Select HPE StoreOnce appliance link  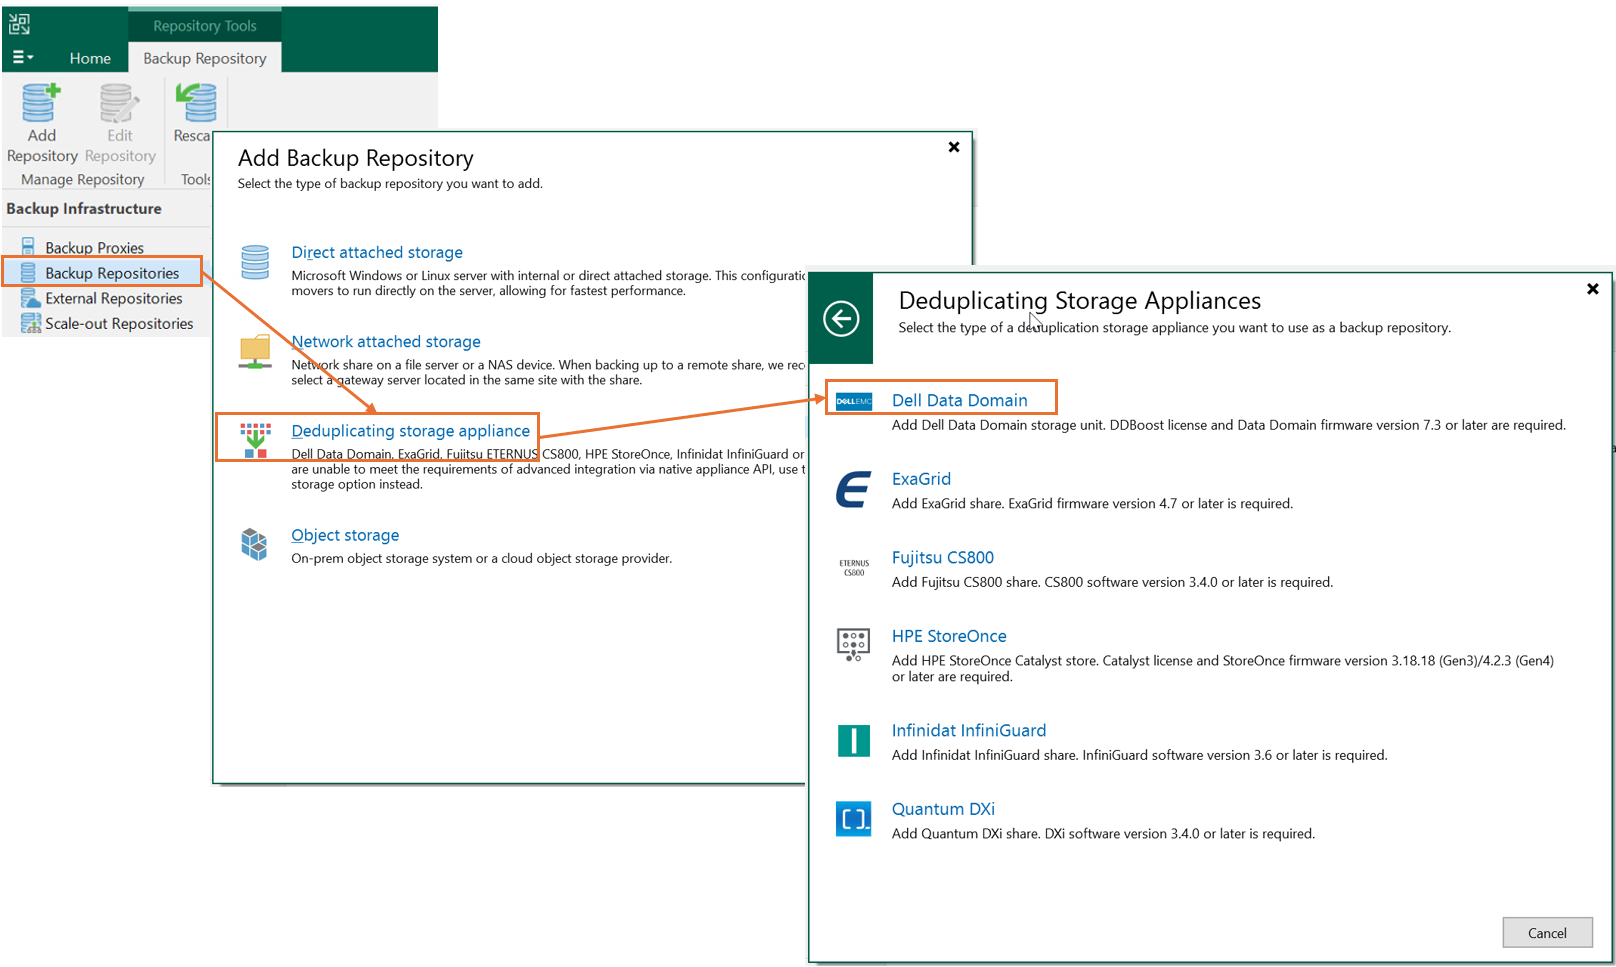pos(949,636)
